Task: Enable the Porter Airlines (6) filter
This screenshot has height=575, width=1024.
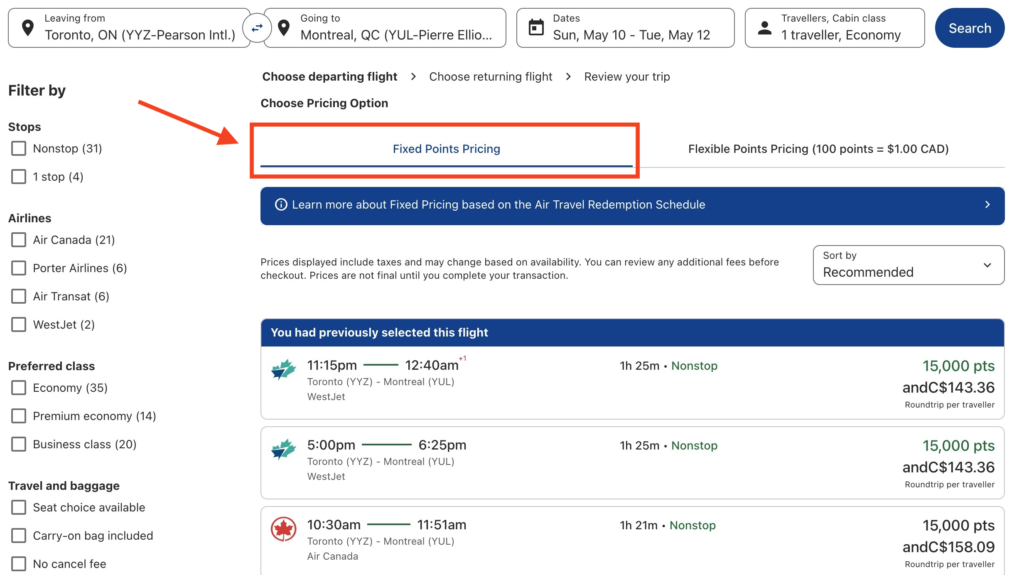Action: point(19,268)
